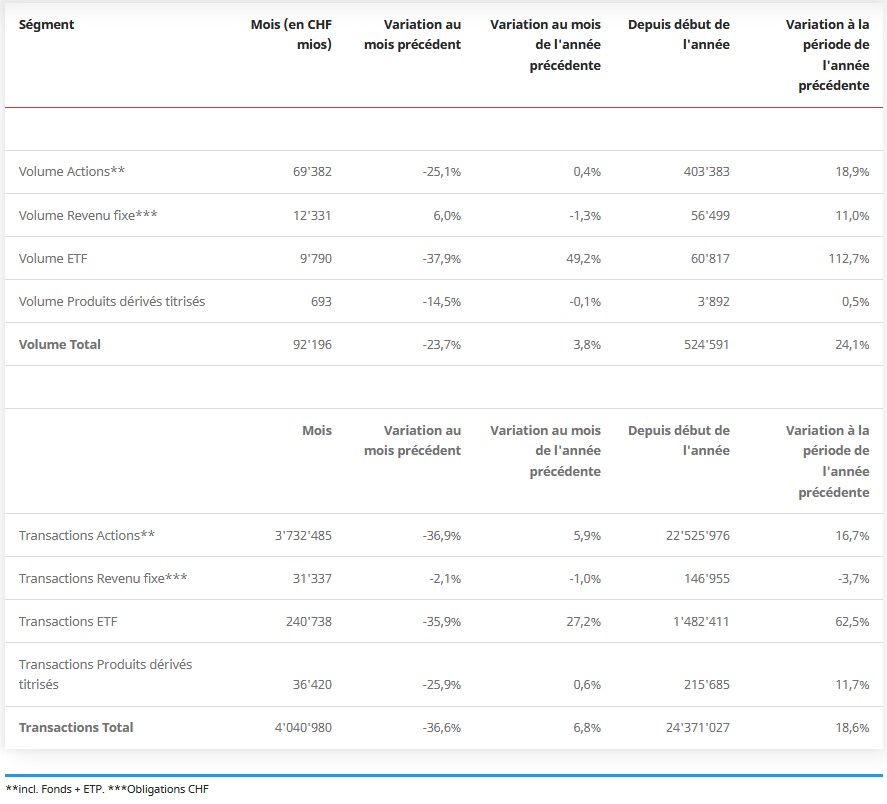
Task: Click the 524'591 year-to-date total
Action: (705, 344)
